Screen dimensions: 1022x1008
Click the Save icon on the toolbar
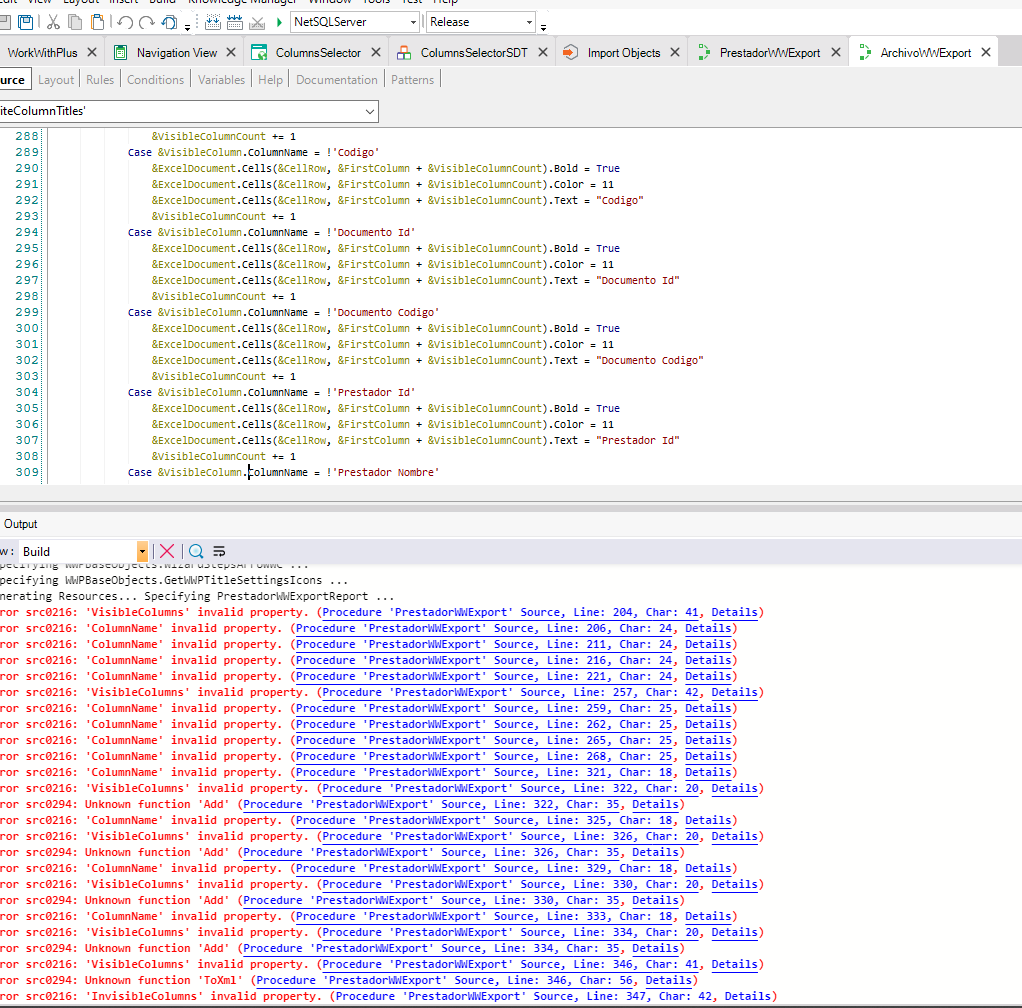point(5,22)
